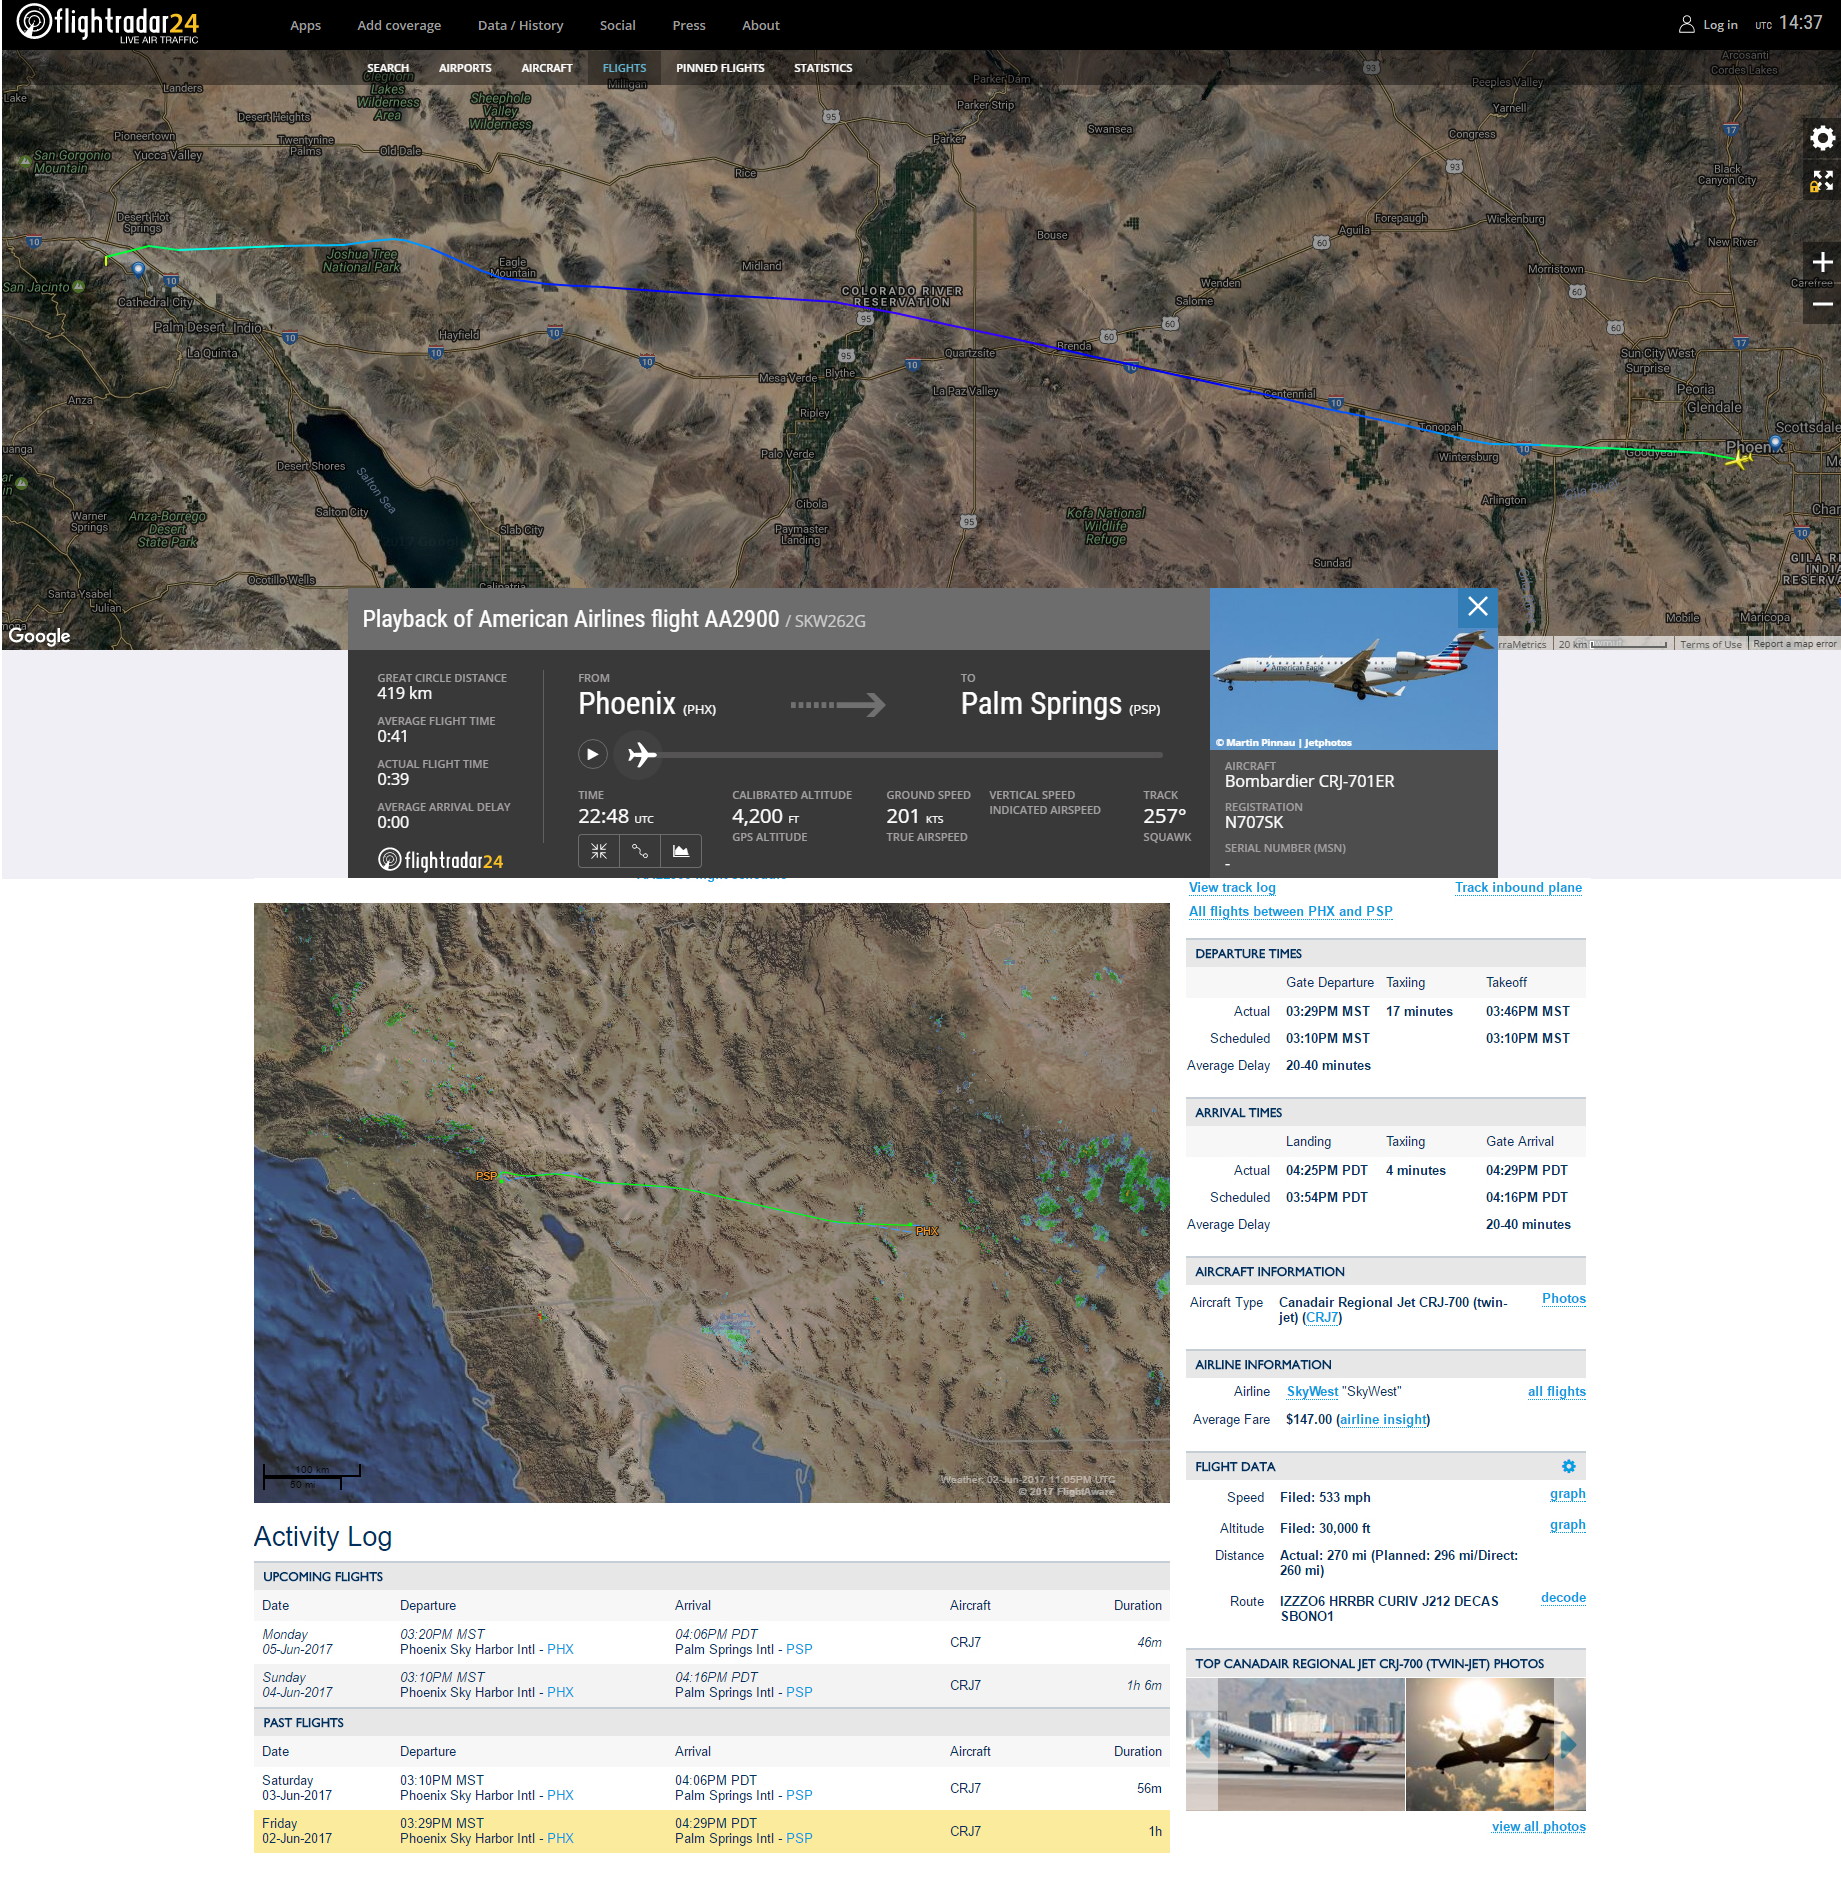Click PSP link in Saturday 03-Jun-2017 row
This screenshot has width=1841, height=1880.
point(799,1795)
